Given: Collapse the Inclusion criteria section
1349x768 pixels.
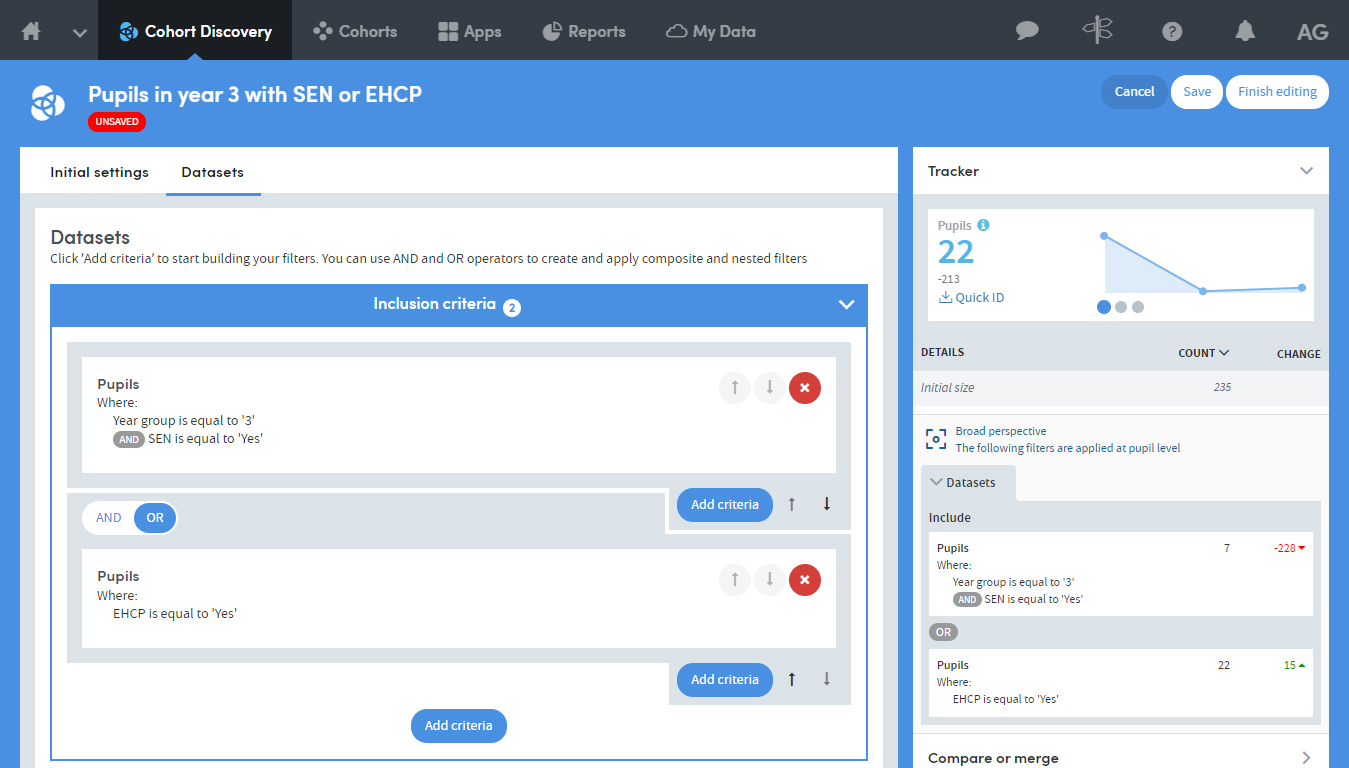Looking at the screenshot, I should pyautogui.click(x=846, y=304).
